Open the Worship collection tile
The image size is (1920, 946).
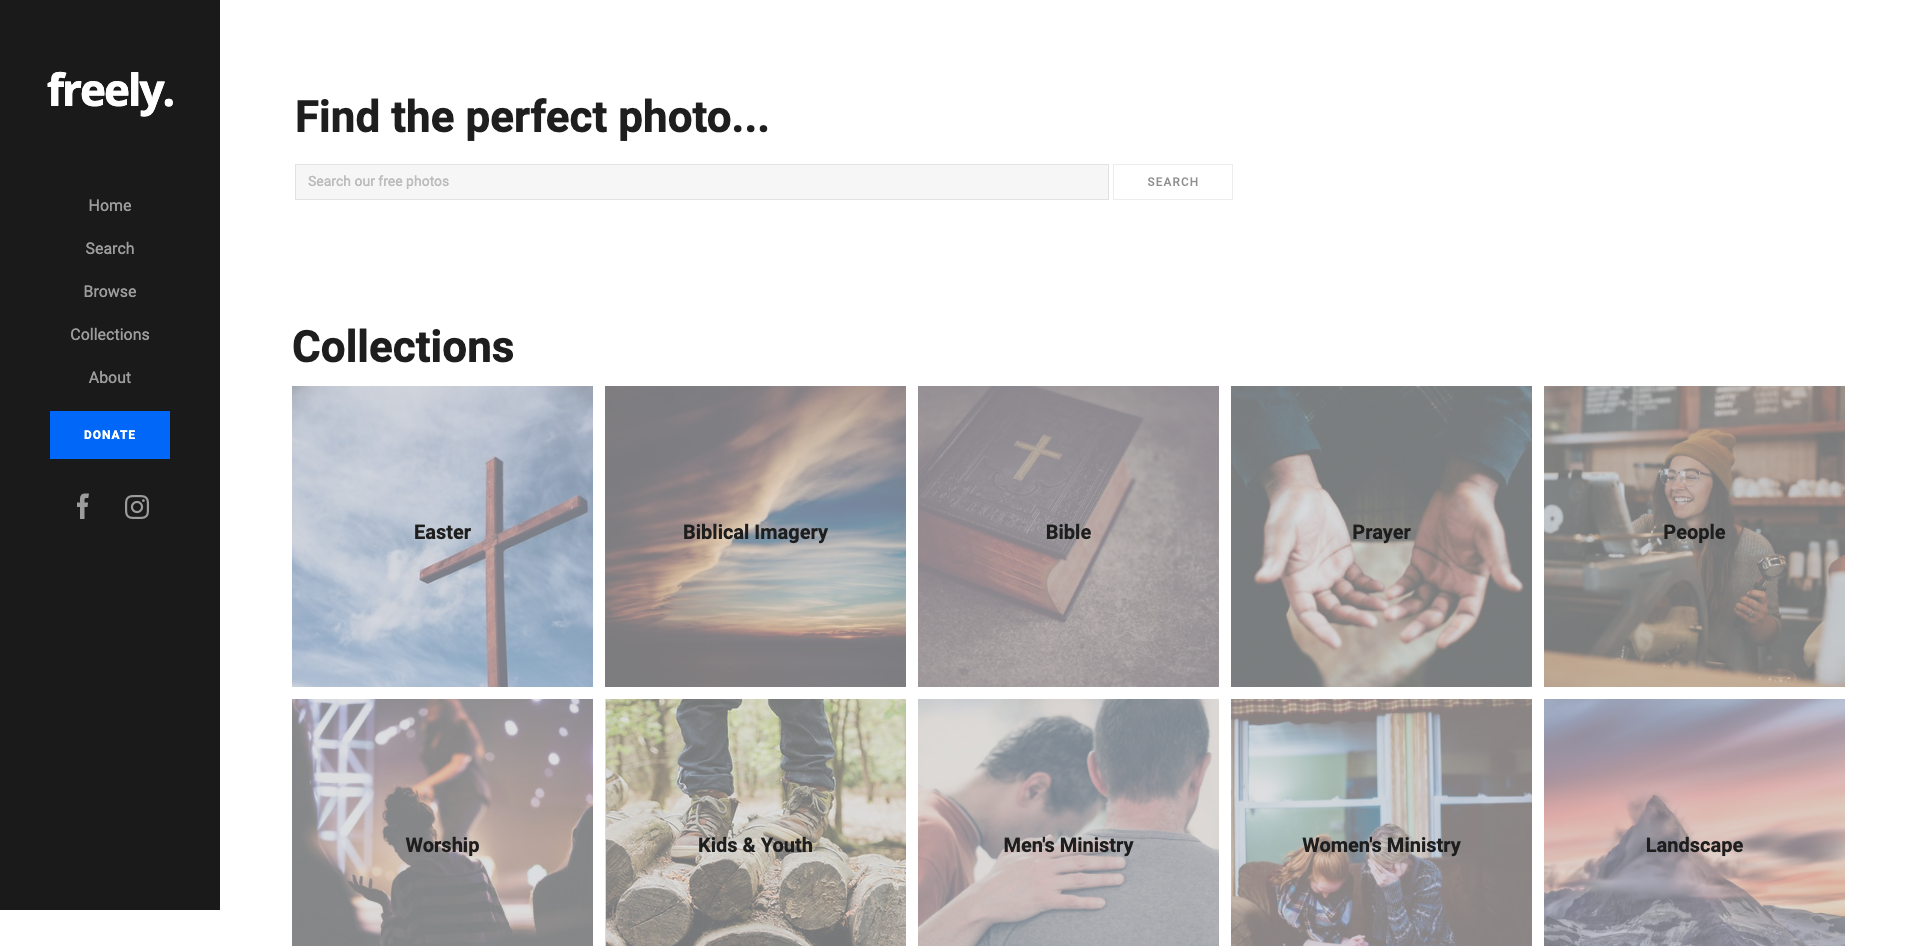coord(442,823)
